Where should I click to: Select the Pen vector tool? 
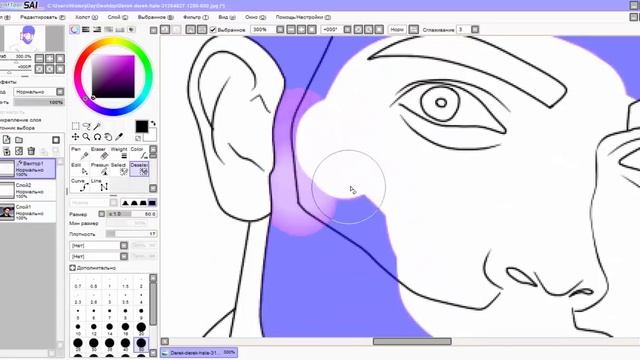(80, 153)
